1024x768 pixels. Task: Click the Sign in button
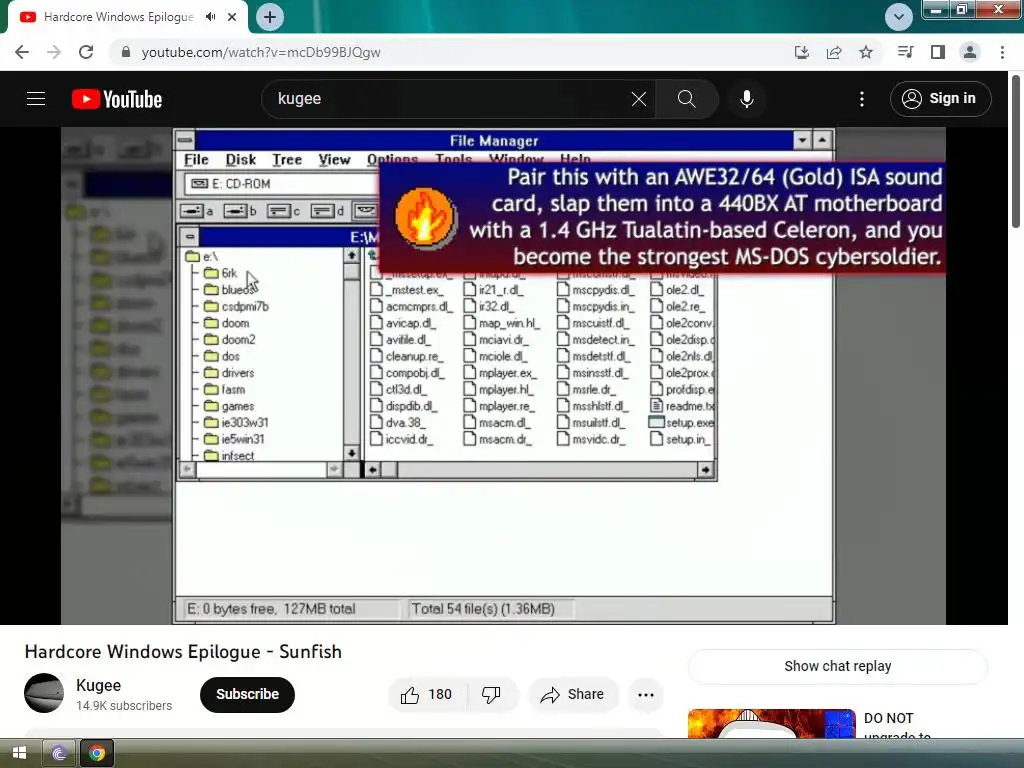tap(940, 99)
